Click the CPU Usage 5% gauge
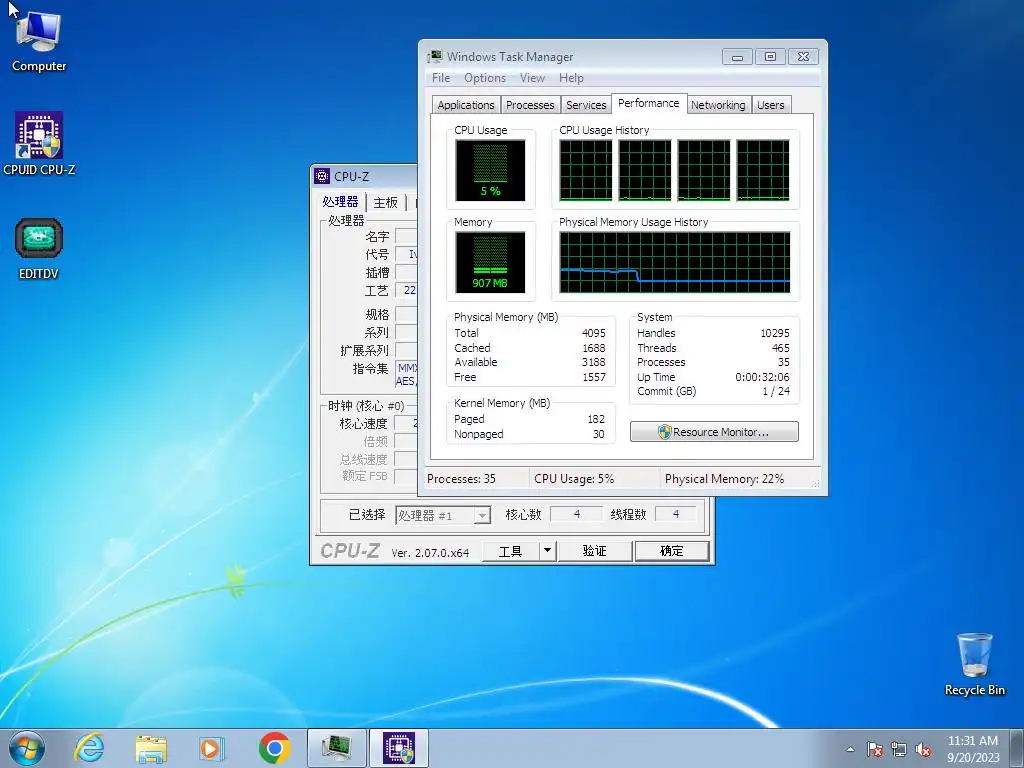Screen dimensions: 1024x768 [x=490, y=170]
